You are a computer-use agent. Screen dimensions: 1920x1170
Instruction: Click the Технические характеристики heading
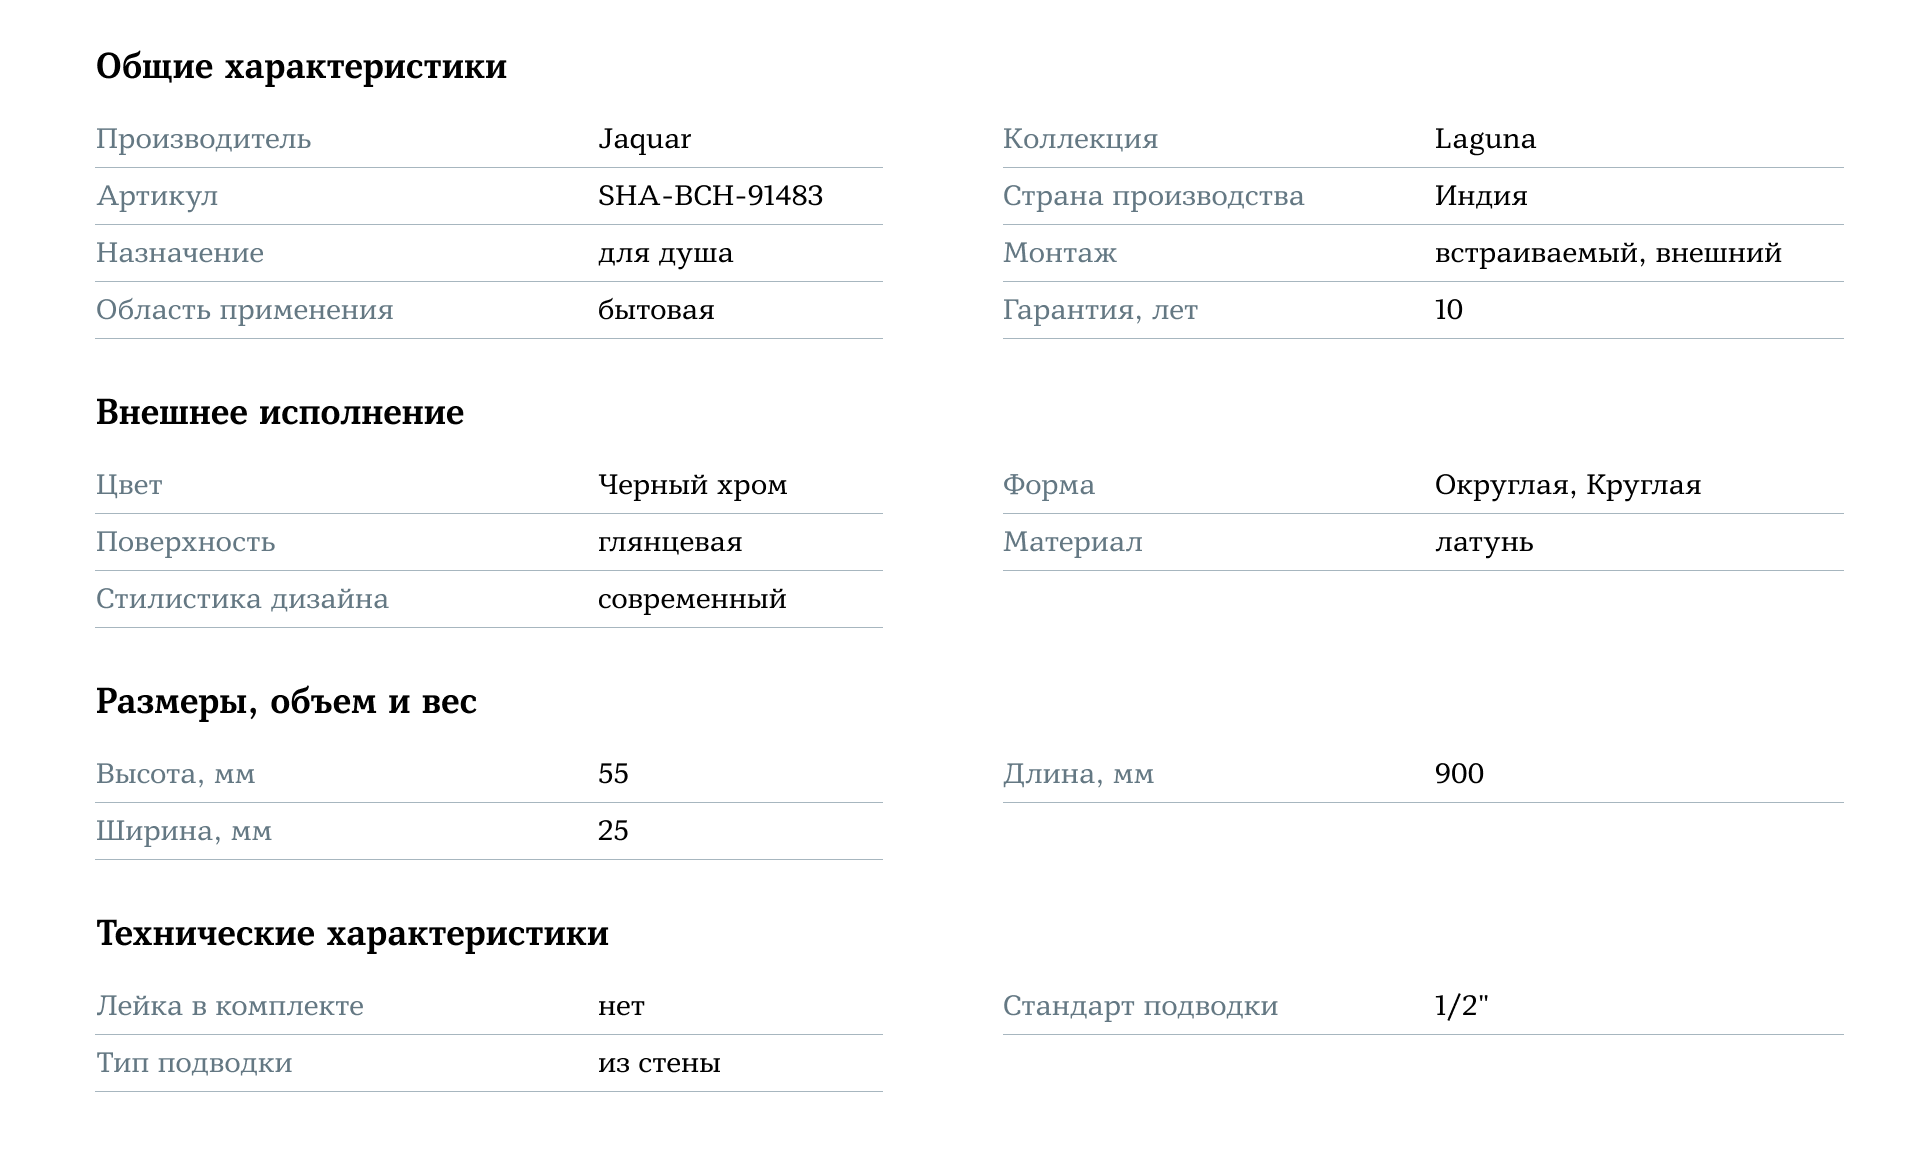coord(352,933)
